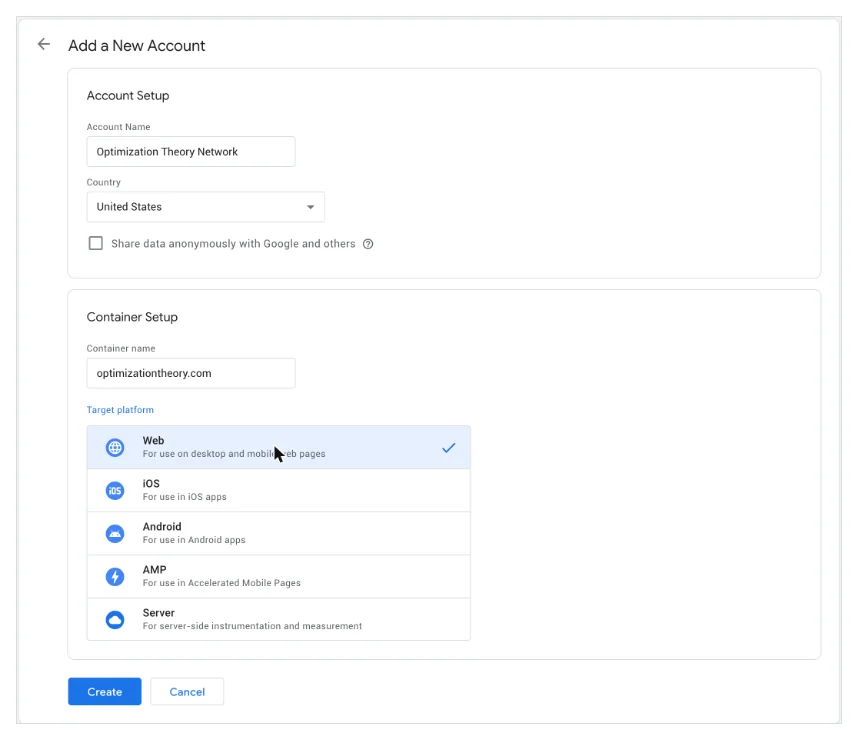The image size is (858, 740).
Task: Click 'Share data anonymously with Google' label
Action: click(233, 244)
